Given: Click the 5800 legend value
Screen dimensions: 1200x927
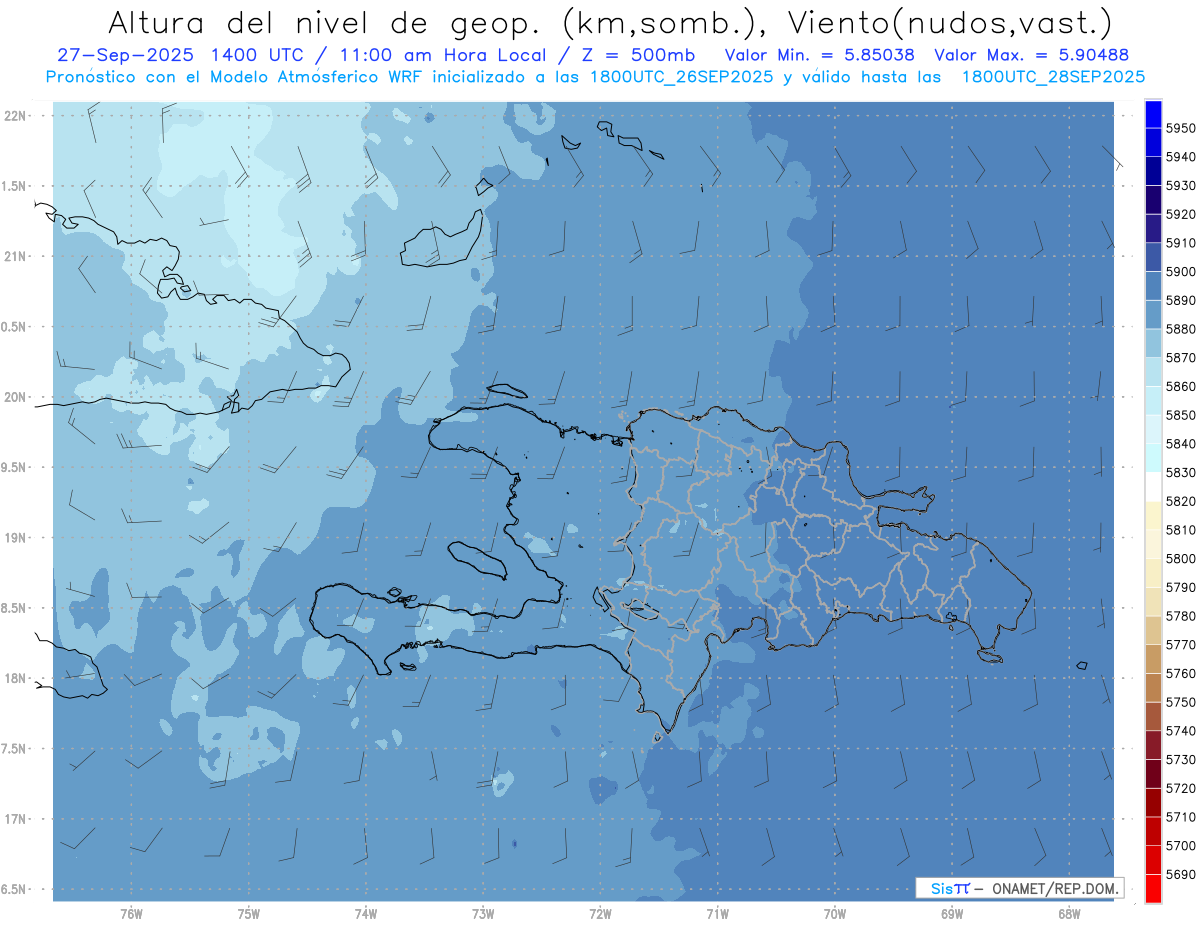Looking at the screenshot, I should coord(1180,559).
